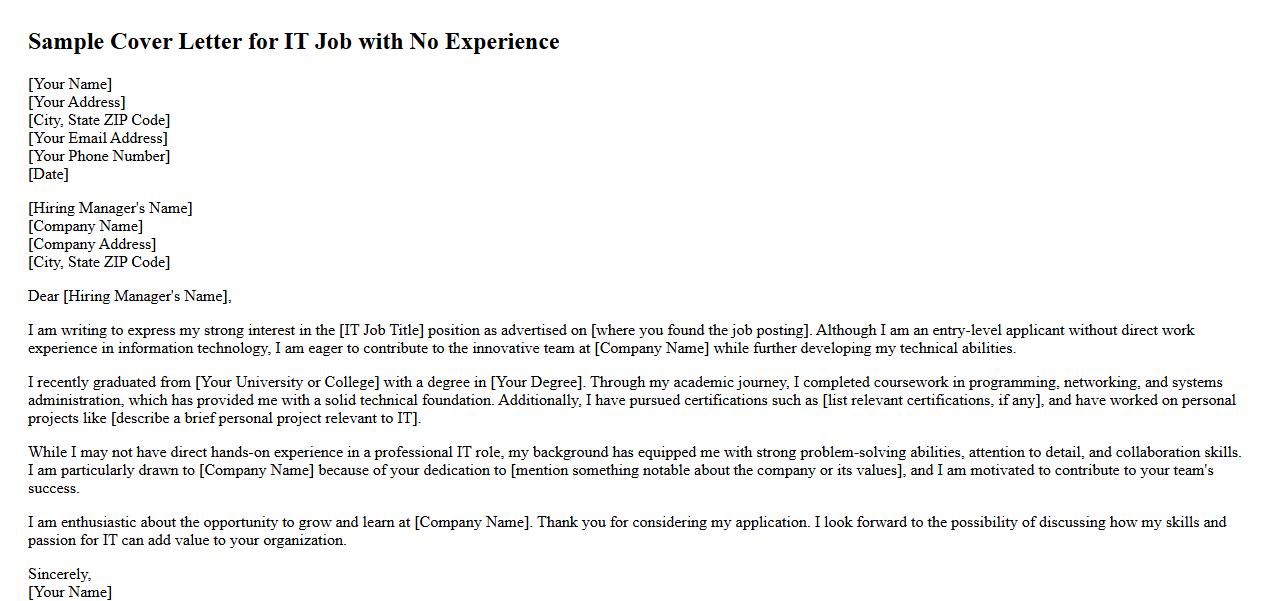Click the "Sincerely," closing line
The height and width of the screenshot is (601, 1278).
59,574
